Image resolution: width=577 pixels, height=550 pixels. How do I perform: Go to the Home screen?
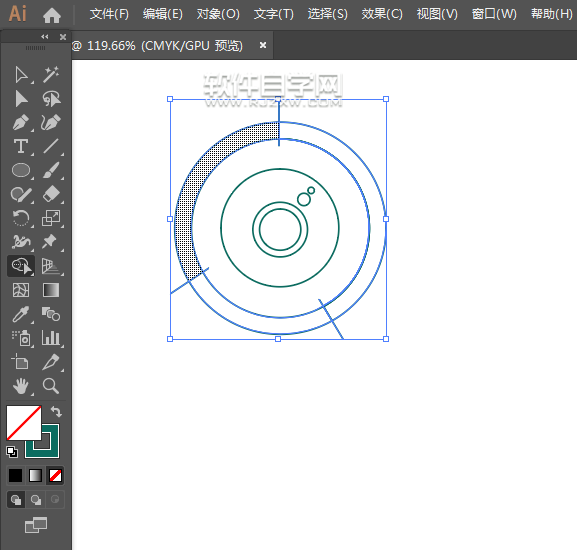coord(52,15)
